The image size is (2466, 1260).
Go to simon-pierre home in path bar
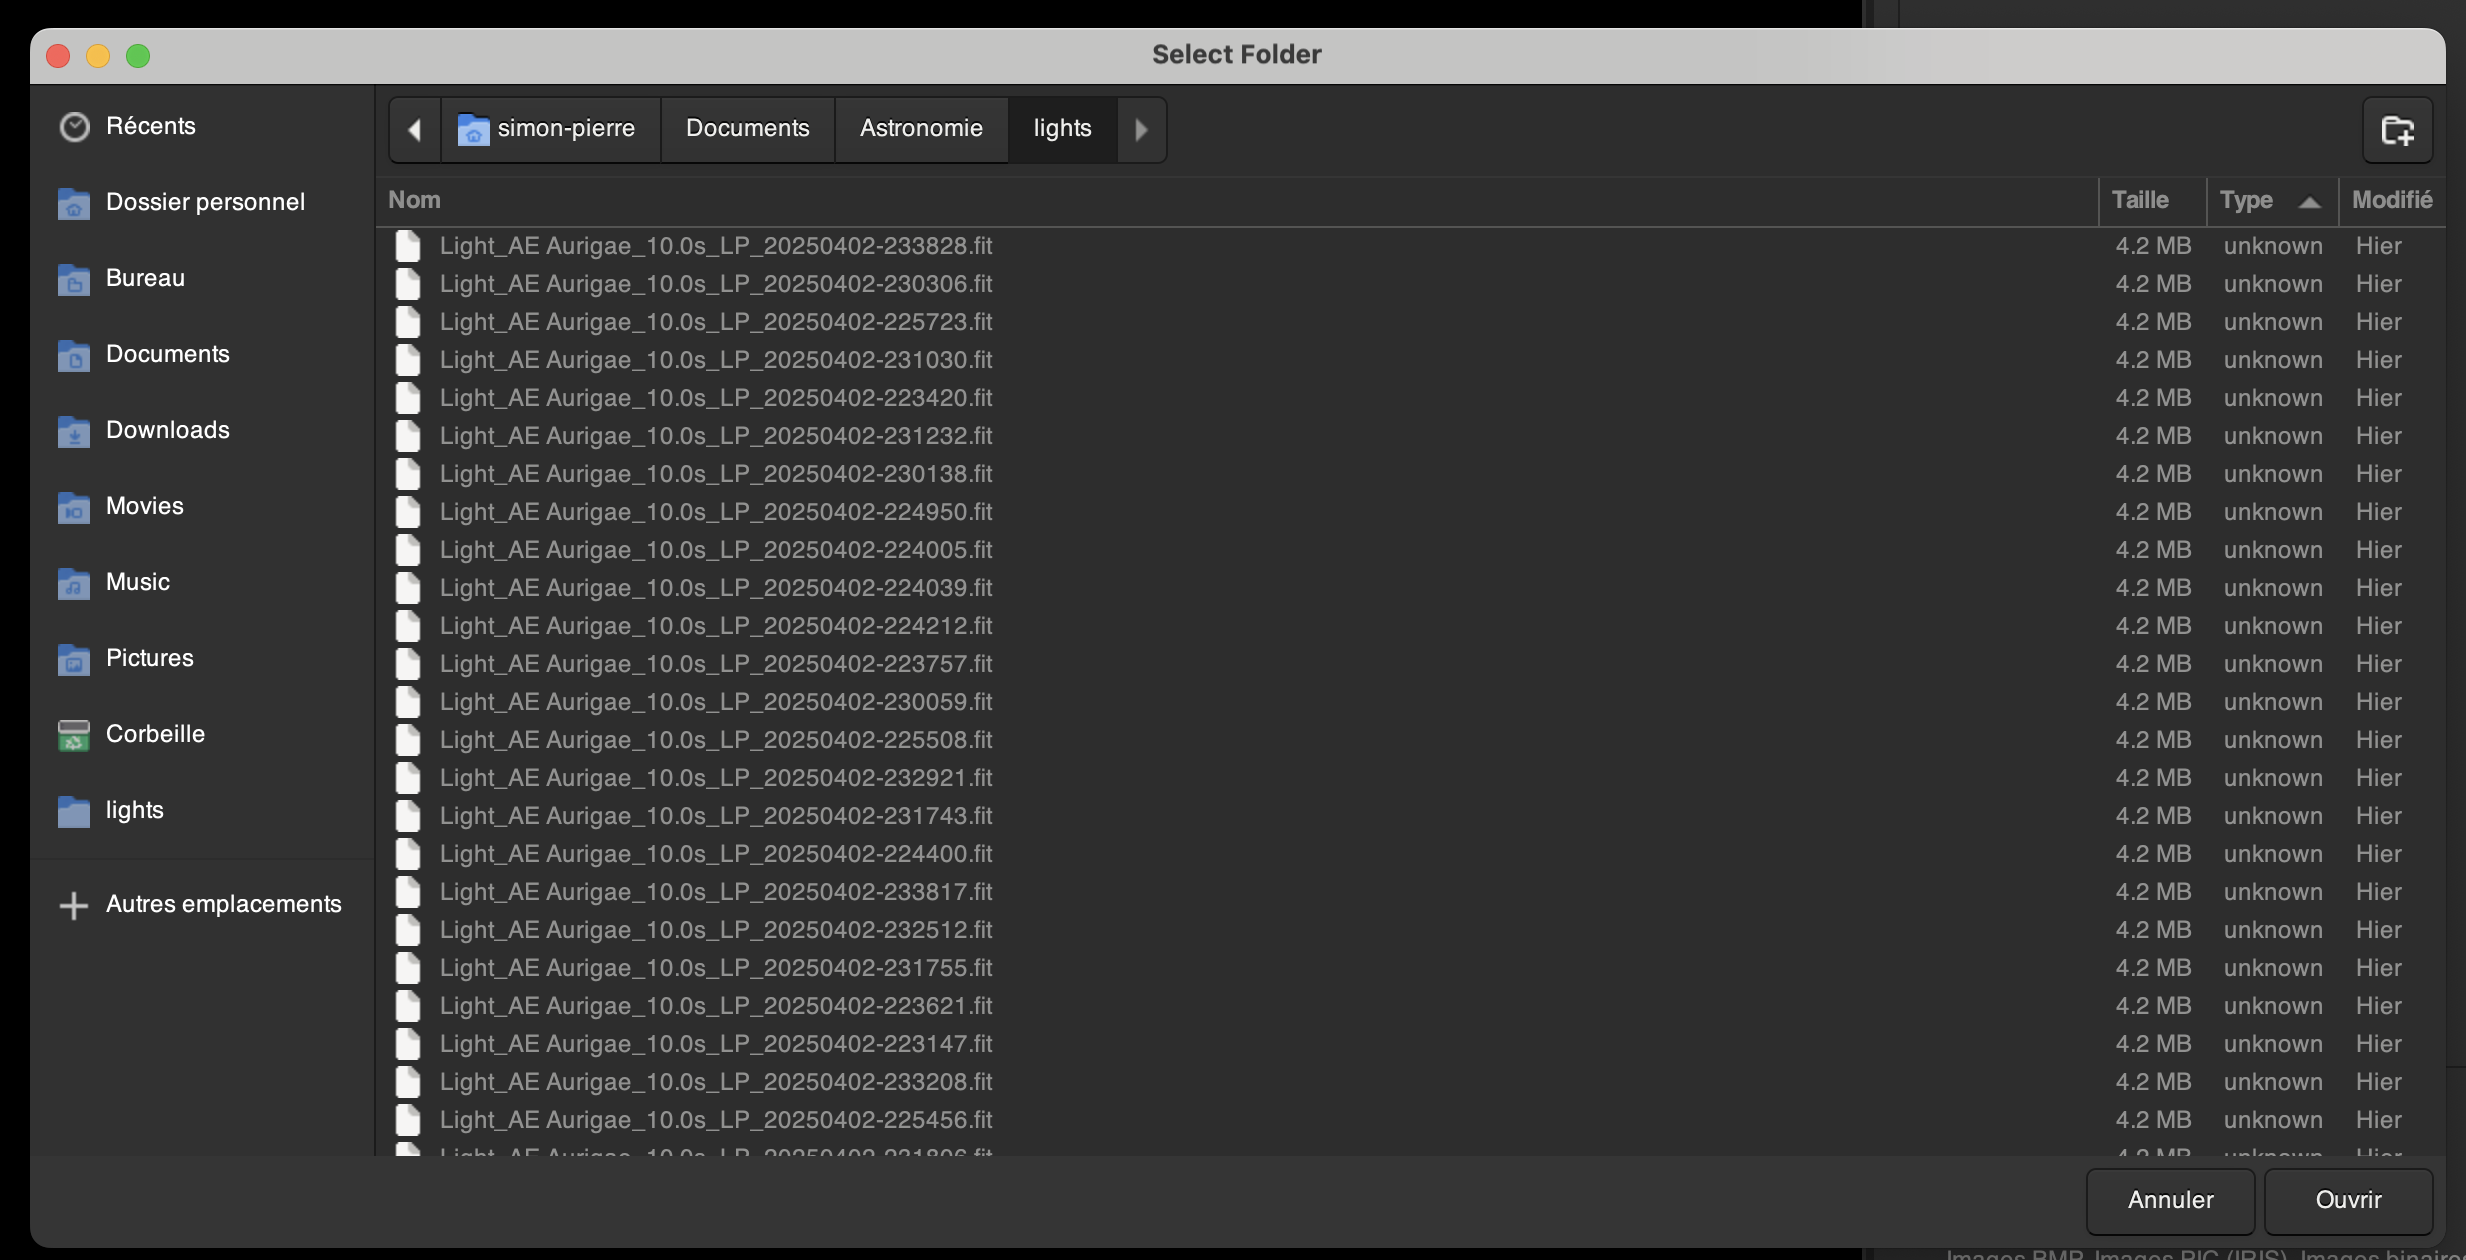(549, 129)
